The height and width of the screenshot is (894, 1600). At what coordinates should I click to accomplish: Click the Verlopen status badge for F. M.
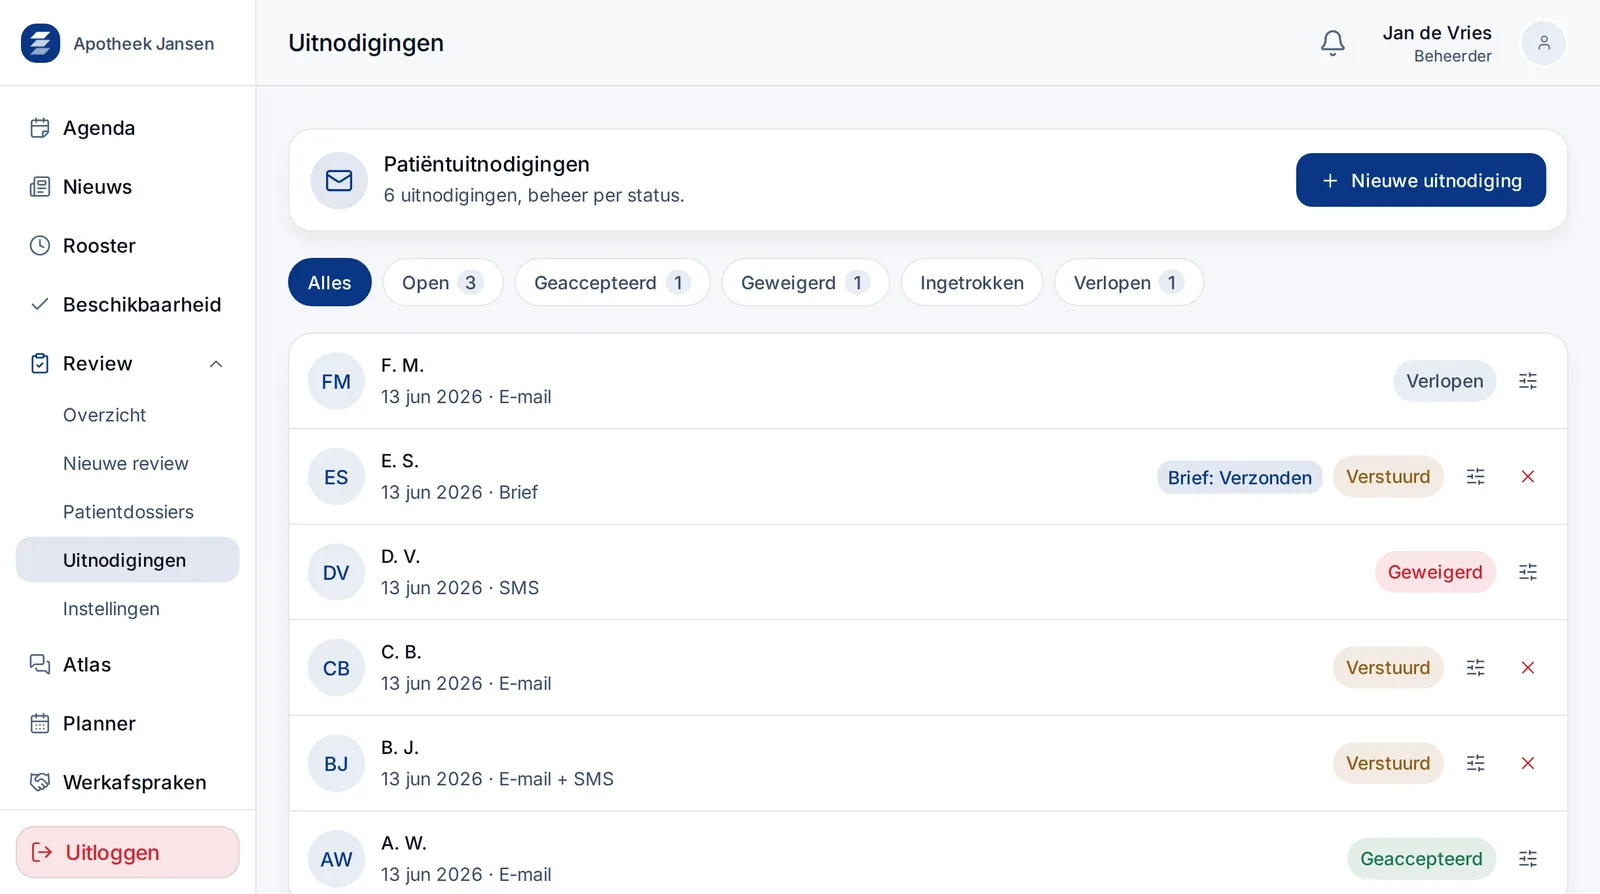[x=1444, y=381]
